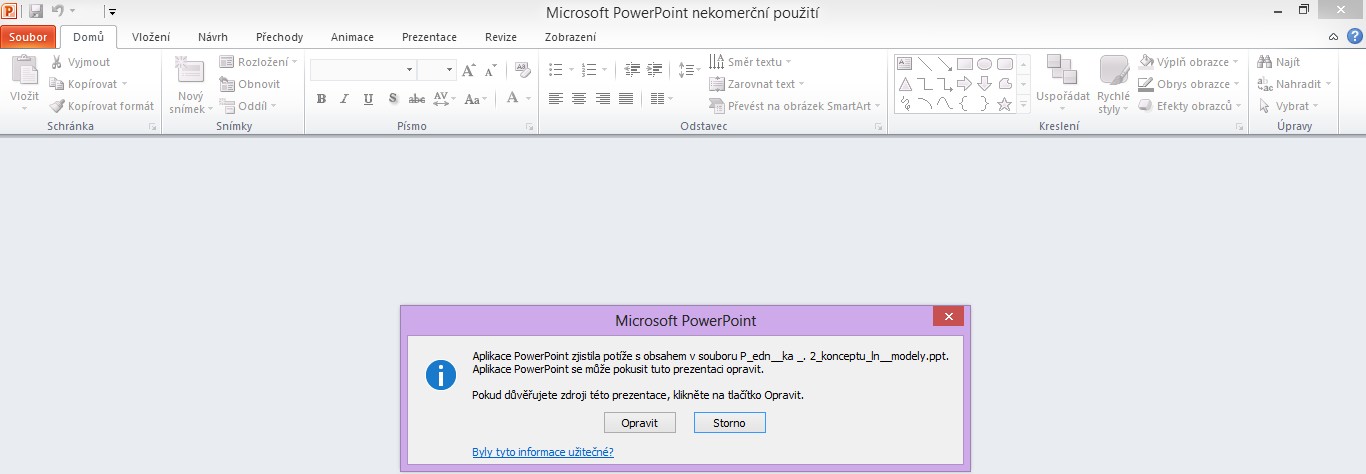Open the character spacing AV dropdown
This screenshot has height=474, width=1366.
tap(444, 98)
